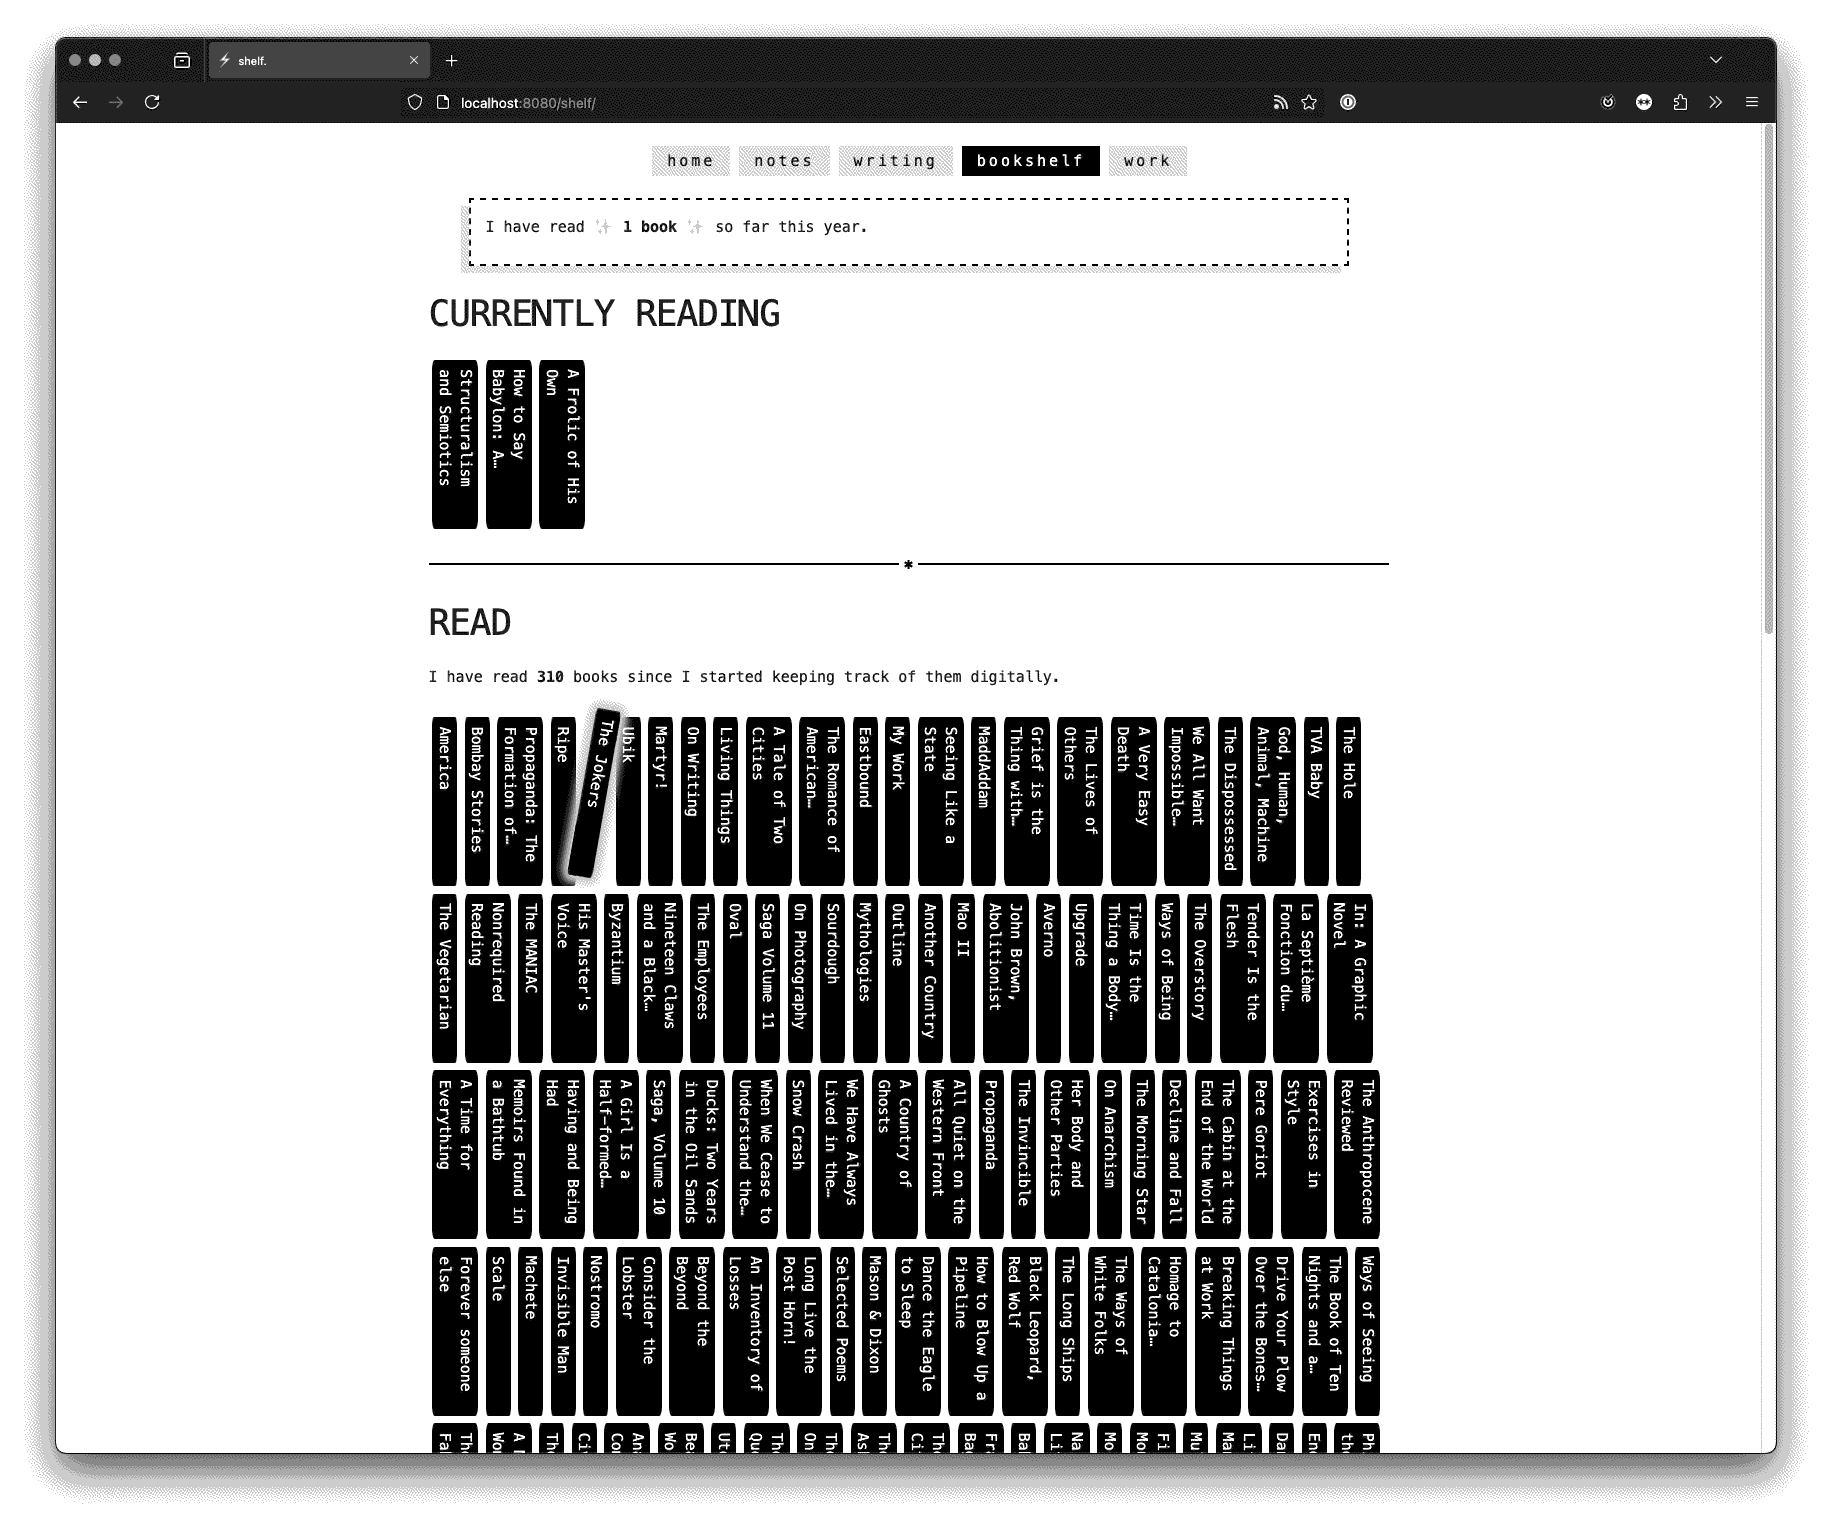The image size is (1832, 1527).
Task: Open the notes nav tab
Action: pyautogui.click(x=784, y=161)
